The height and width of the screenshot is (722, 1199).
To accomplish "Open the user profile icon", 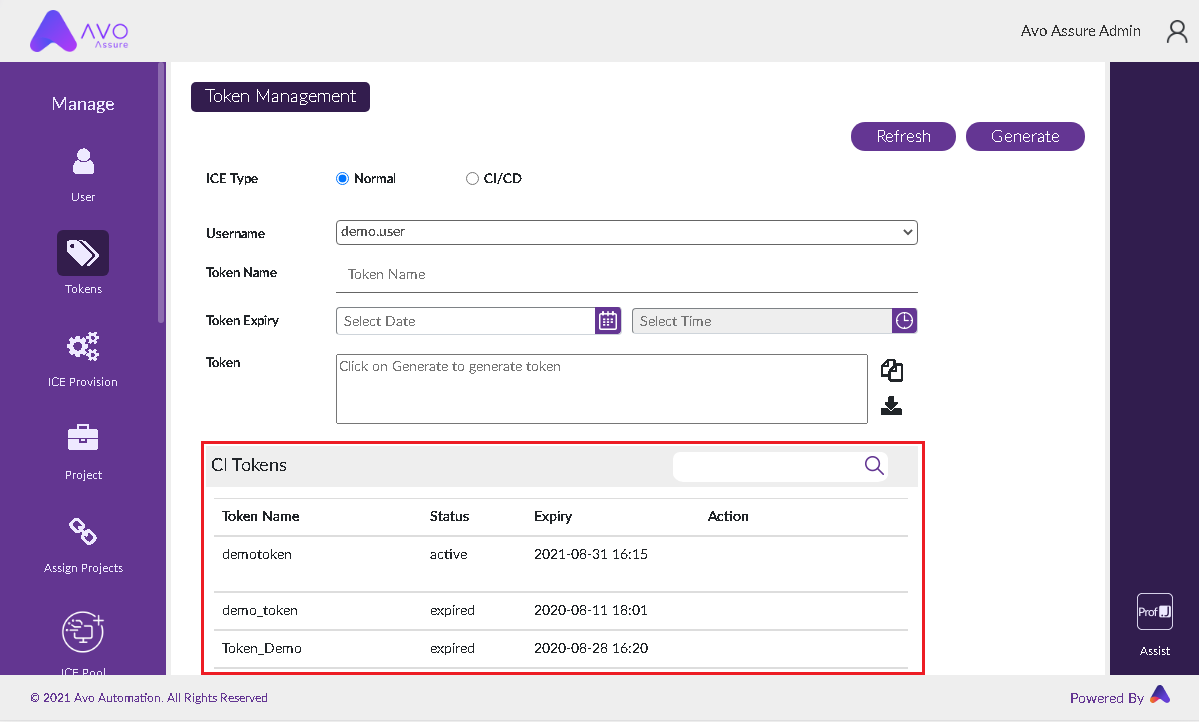I will 1177,31.
